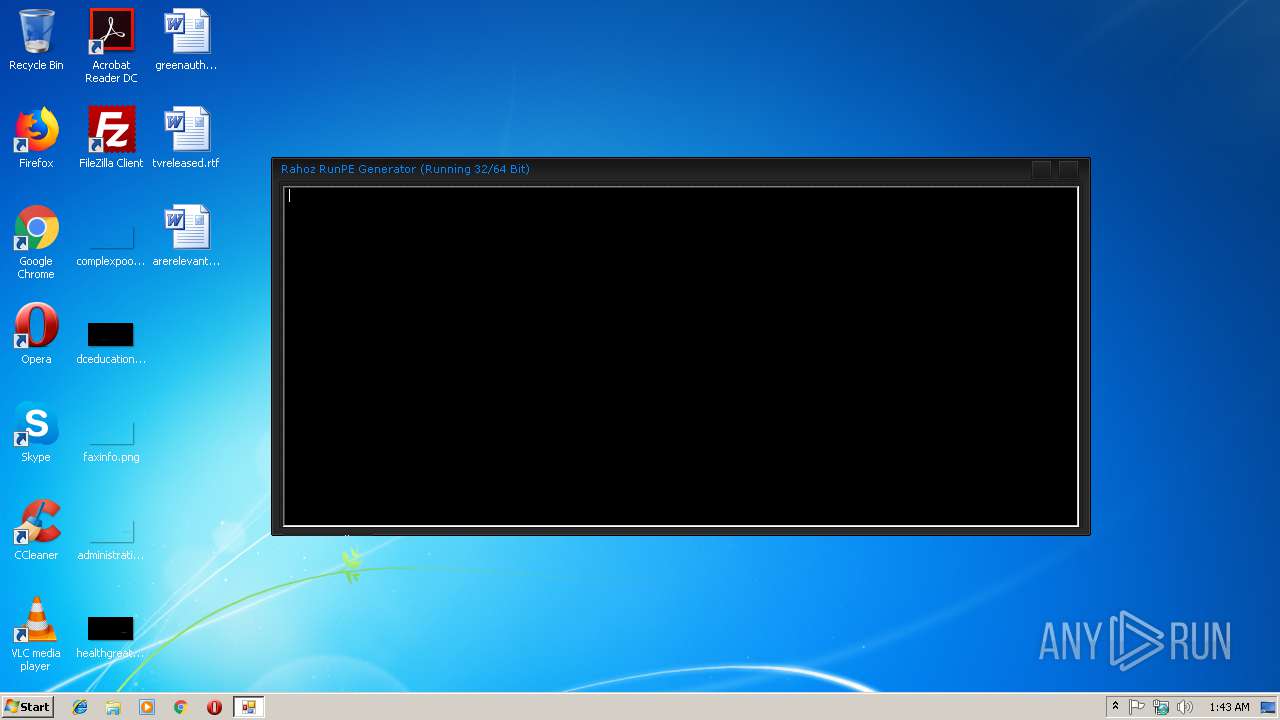Viewport: 1280px width, 720px height.
Task: Open Opera from the taskbar
Action: click(x=214, y=707)
